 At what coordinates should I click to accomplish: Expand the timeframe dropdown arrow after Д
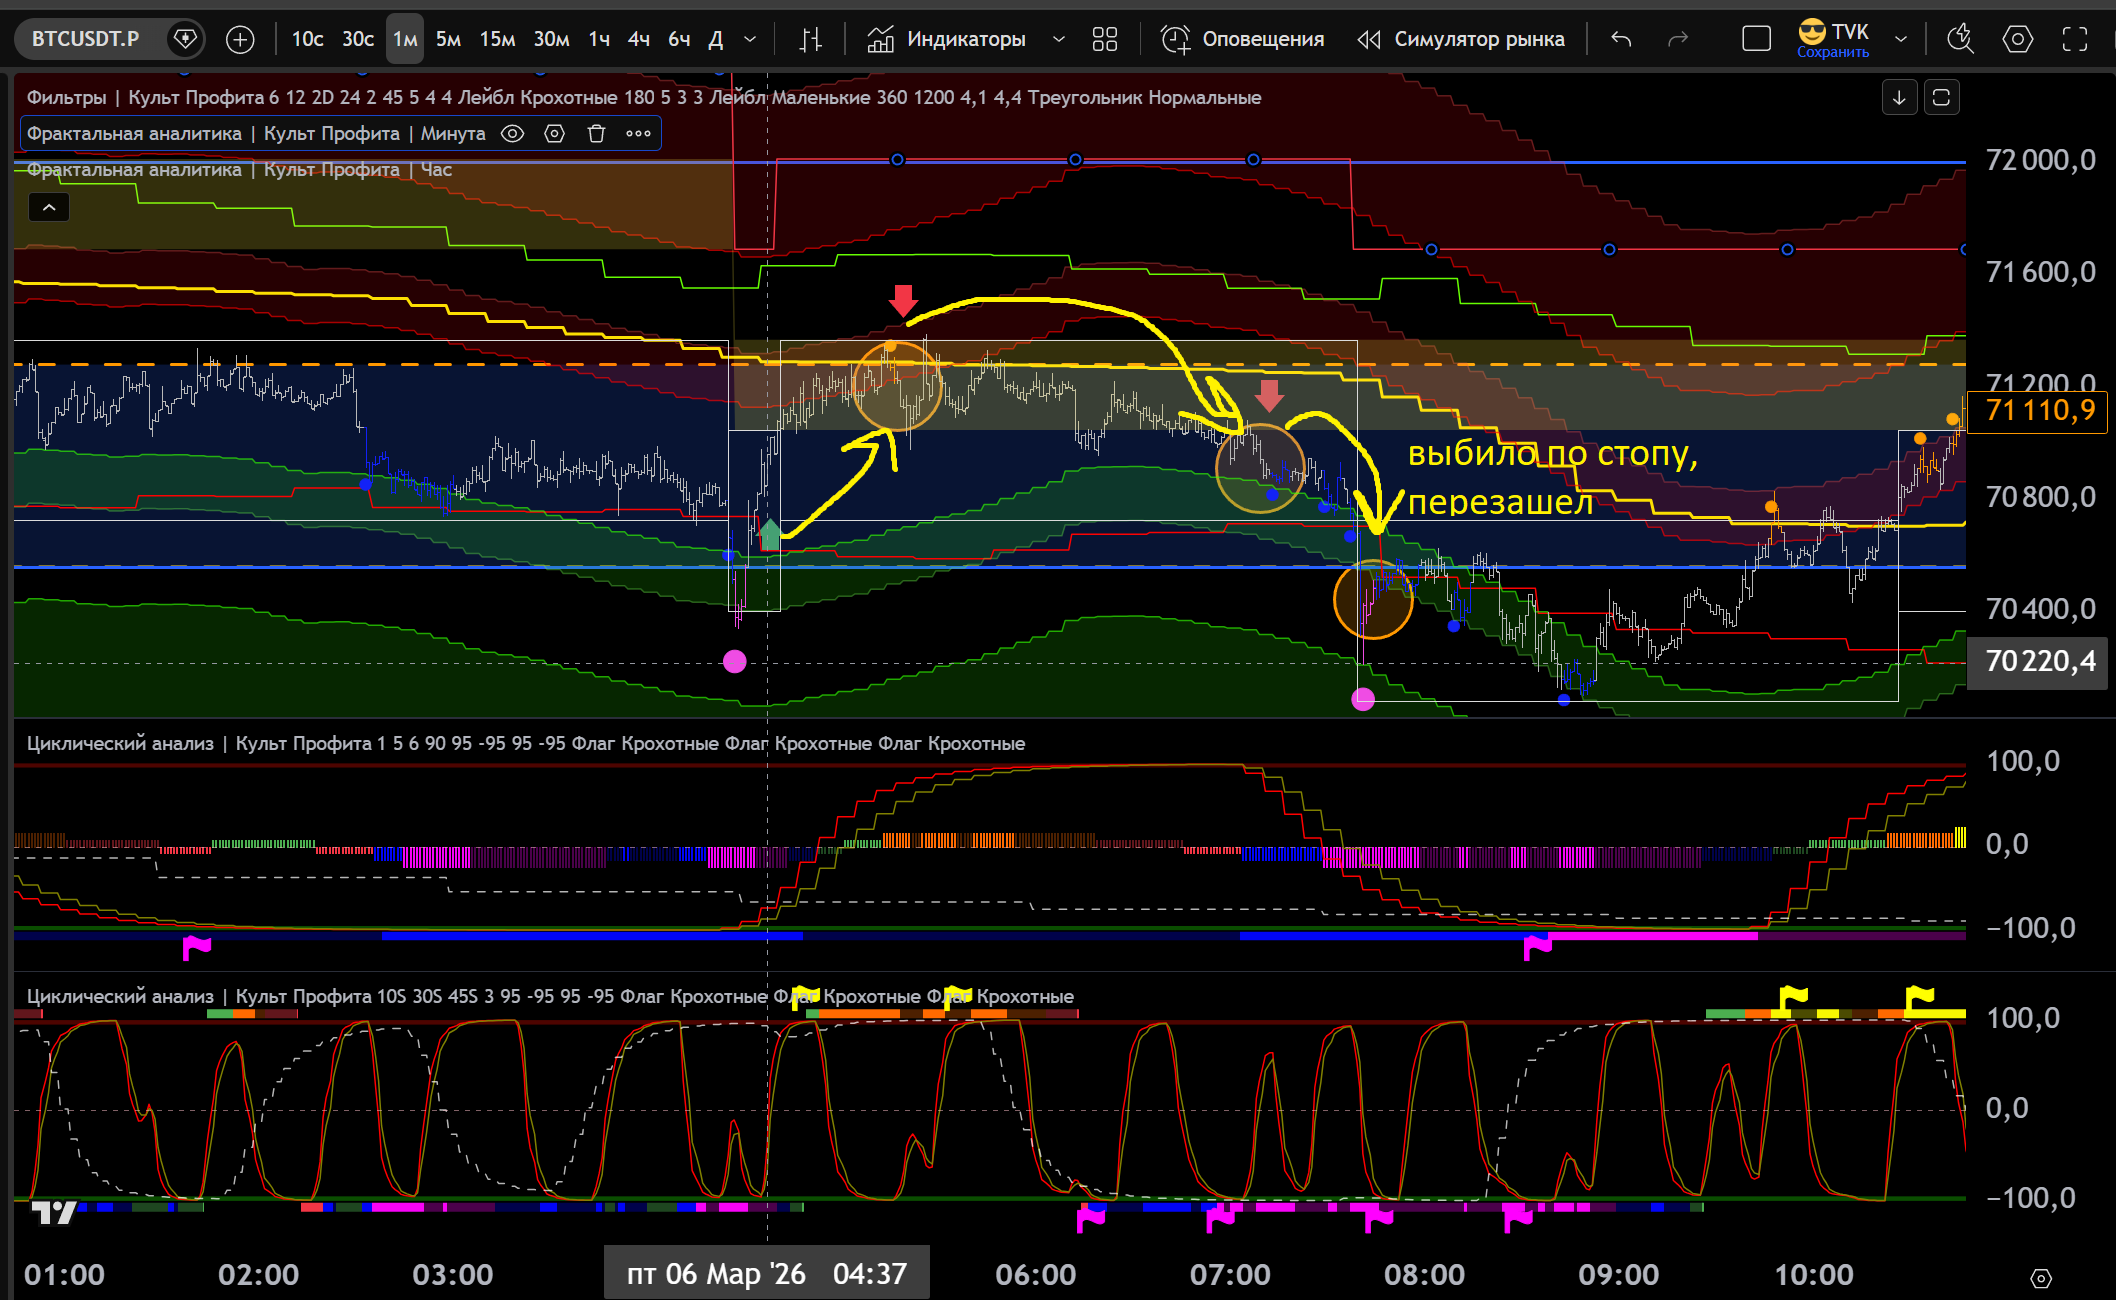(x=750, y=39)
